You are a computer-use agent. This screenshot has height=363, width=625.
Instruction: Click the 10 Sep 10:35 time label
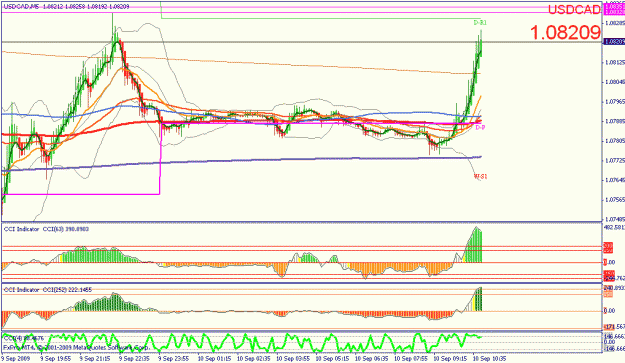coord(490,359)
